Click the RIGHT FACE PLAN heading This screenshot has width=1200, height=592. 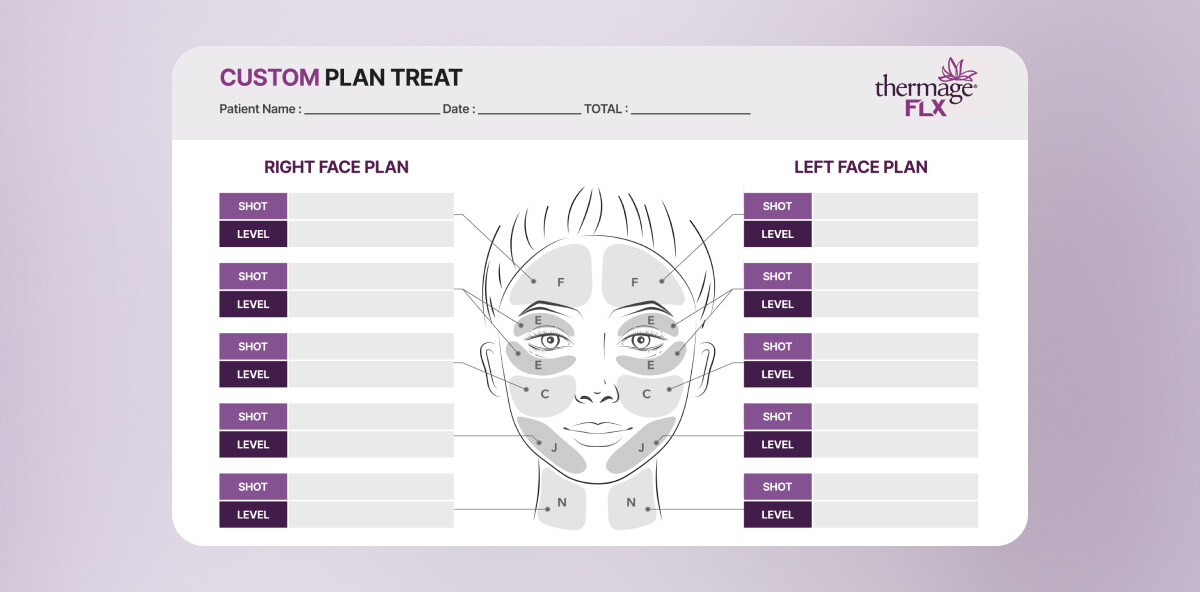336,167
